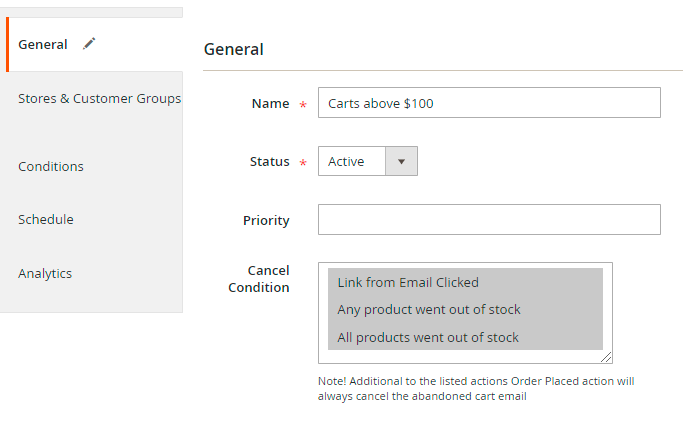Switch to the Analytics tab
The height and width of the screenshot is (428, 683).
click(x=45, y=273)
